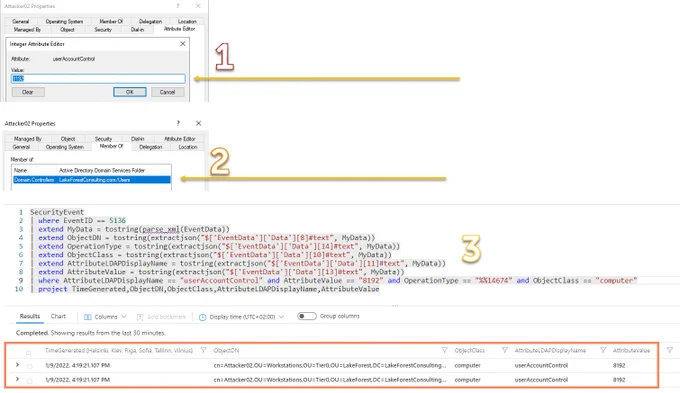Open General tab in the Member Of dialog

tap(21, 147)
